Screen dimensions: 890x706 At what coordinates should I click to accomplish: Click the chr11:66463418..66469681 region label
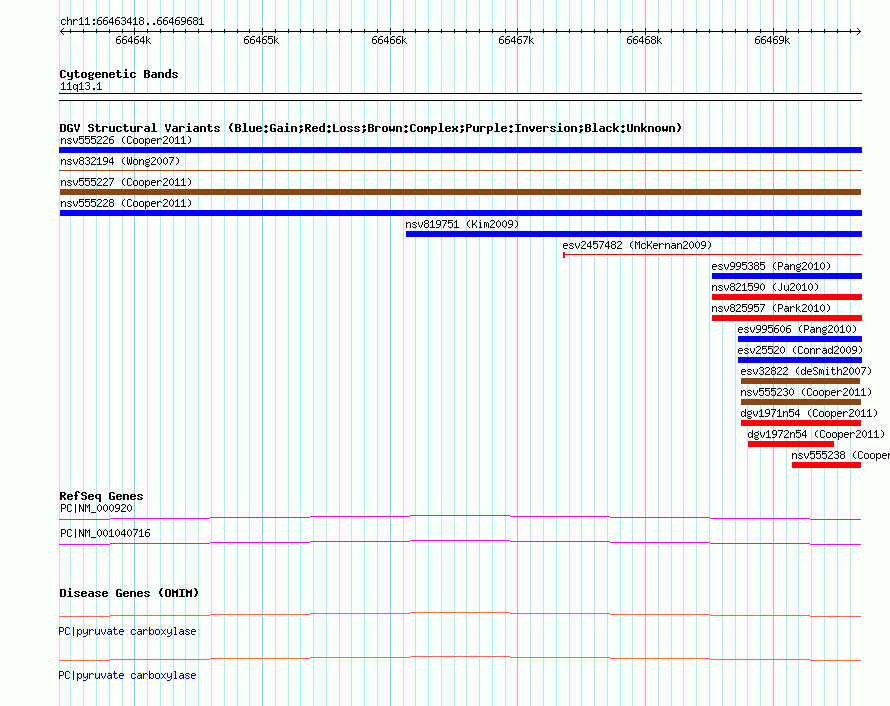[x=132, y=21]
